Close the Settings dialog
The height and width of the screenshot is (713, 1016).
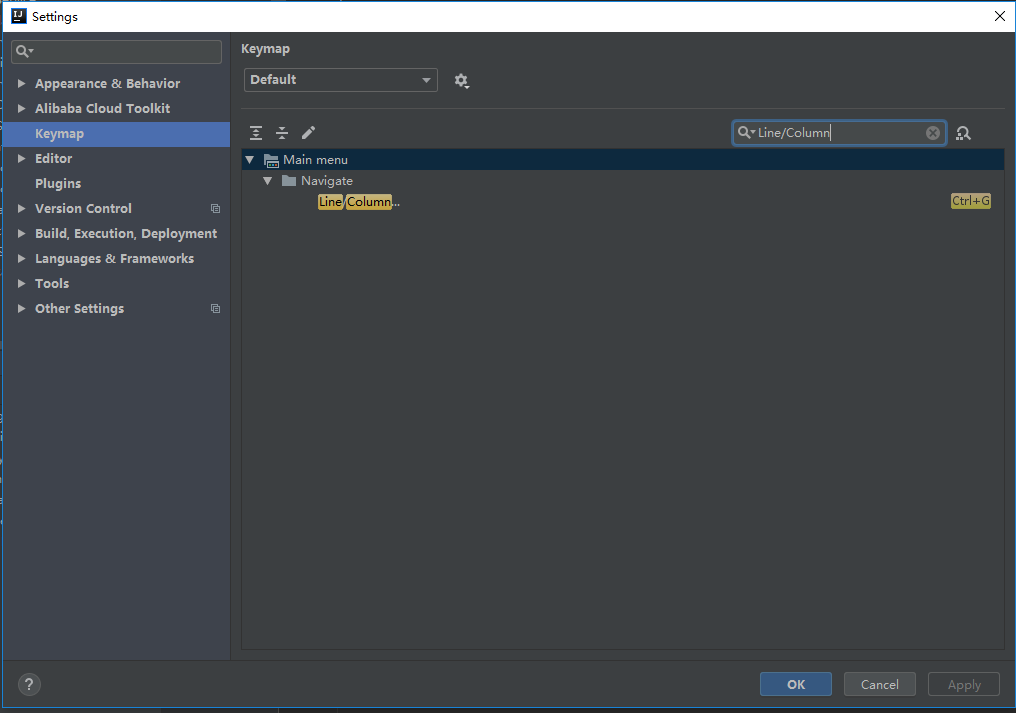click(1000, 16)
